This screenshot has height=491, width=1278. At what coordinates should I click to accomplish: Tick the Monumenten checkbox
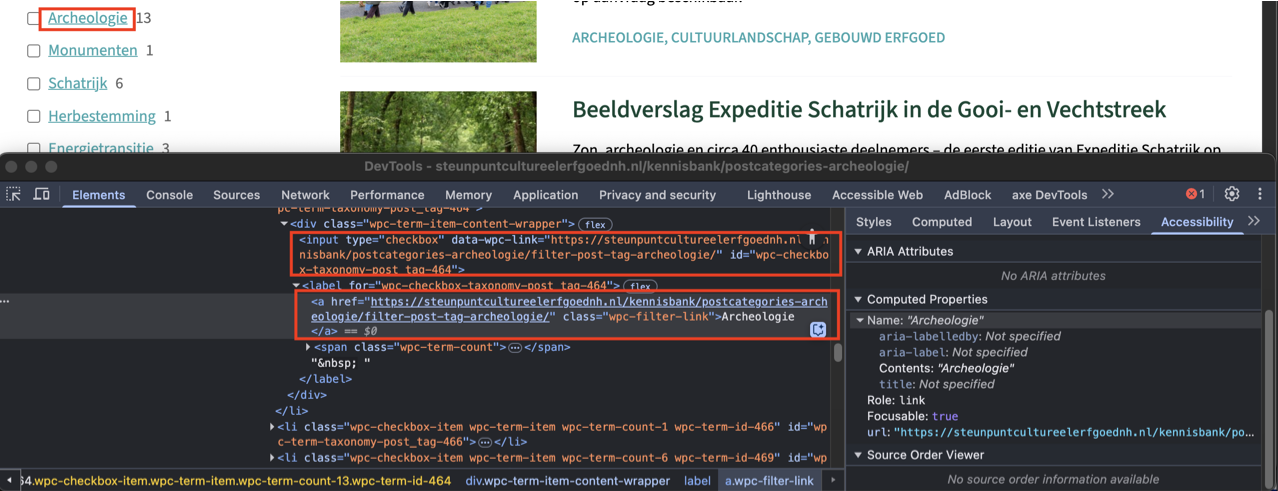coord(33,51)
